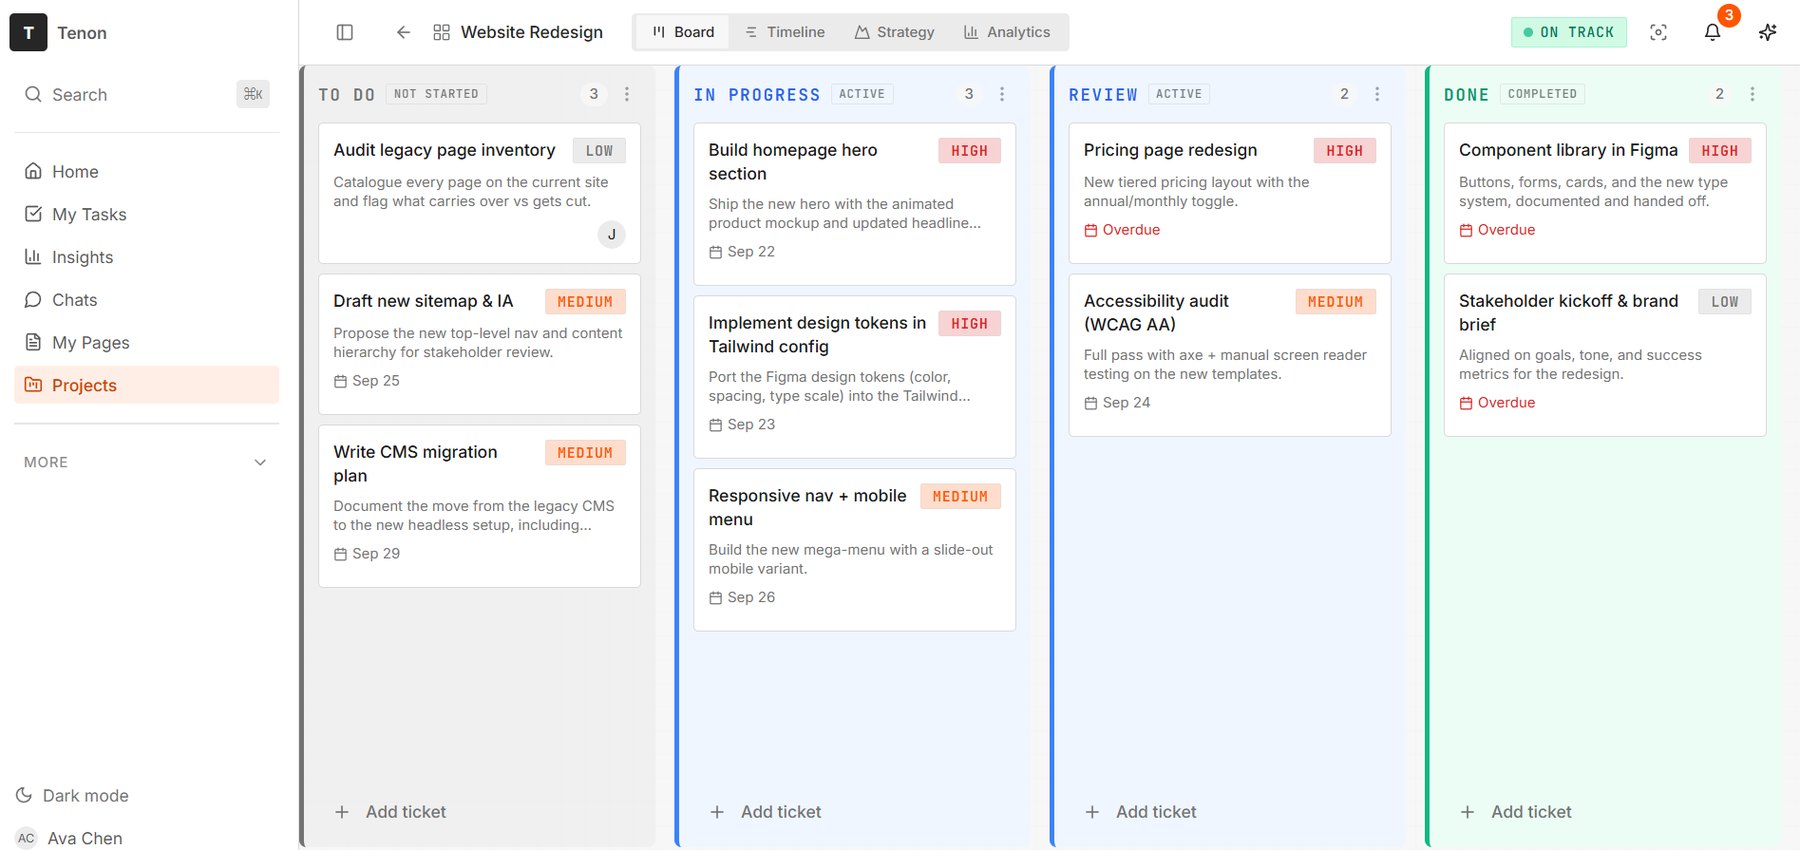
Task: Open the Draft new sitemap & IA card
Action: tap(479, 344)
